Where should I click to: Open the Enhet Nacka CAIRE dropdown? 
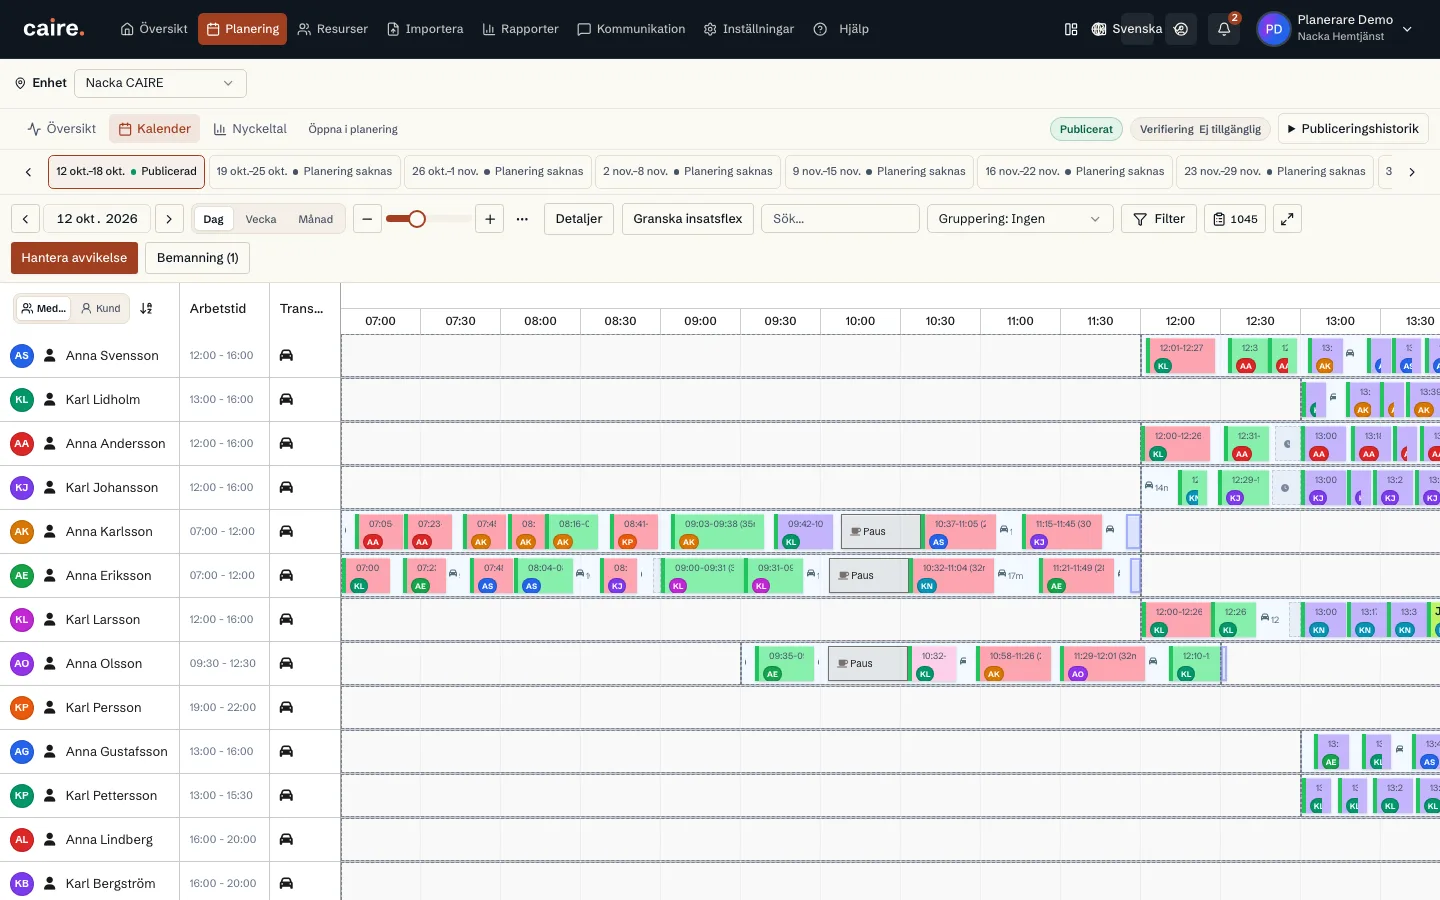pos(160,83)
